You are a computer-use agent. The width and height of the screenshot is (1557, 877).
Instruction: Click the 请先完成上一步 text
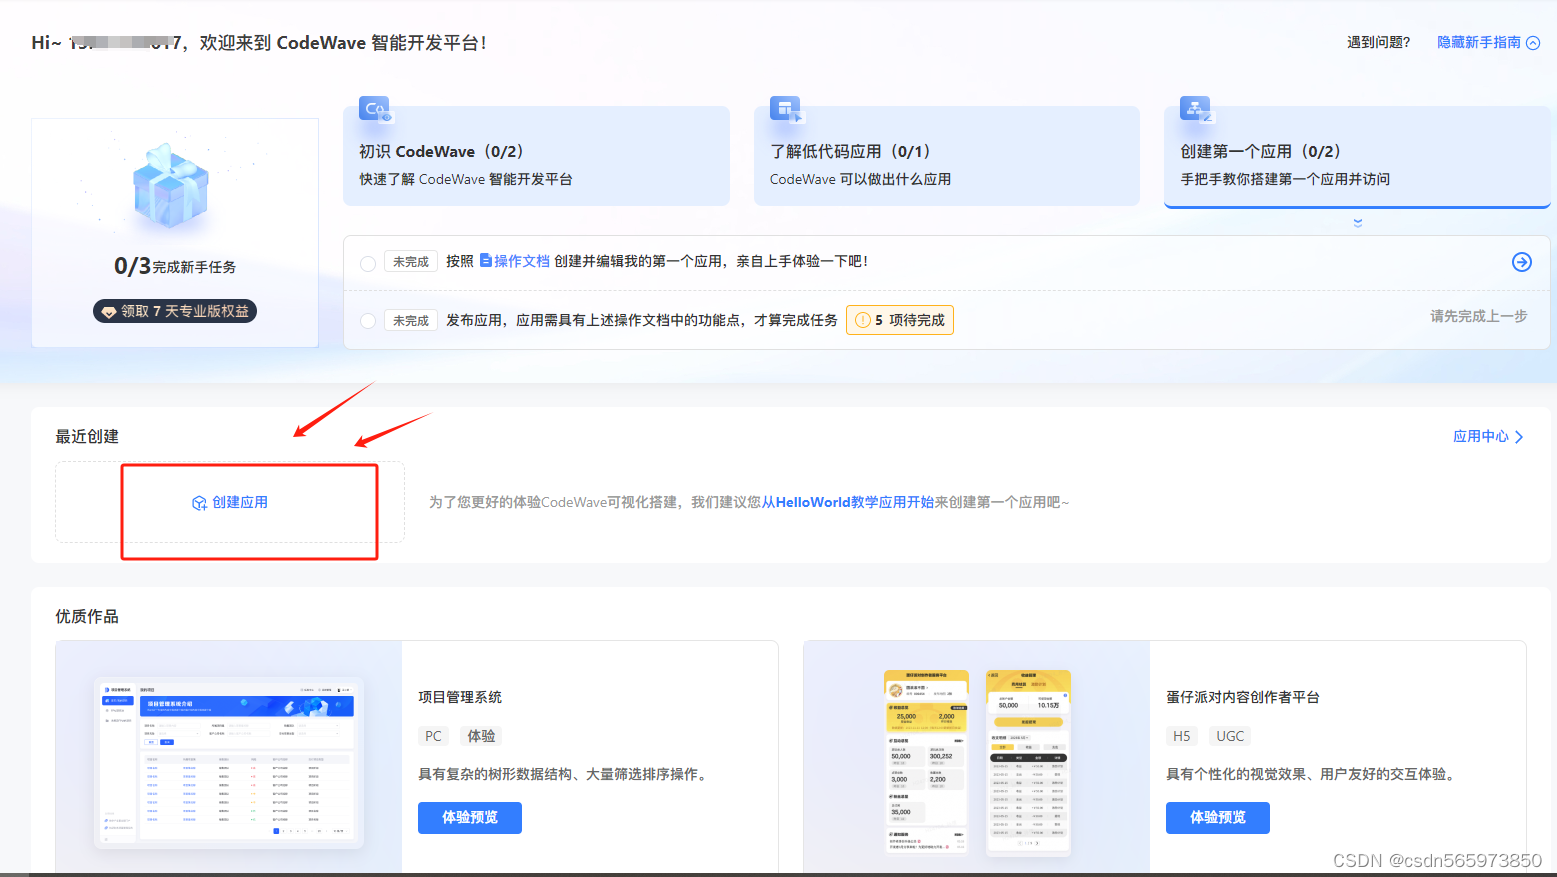click(1478, 316)
